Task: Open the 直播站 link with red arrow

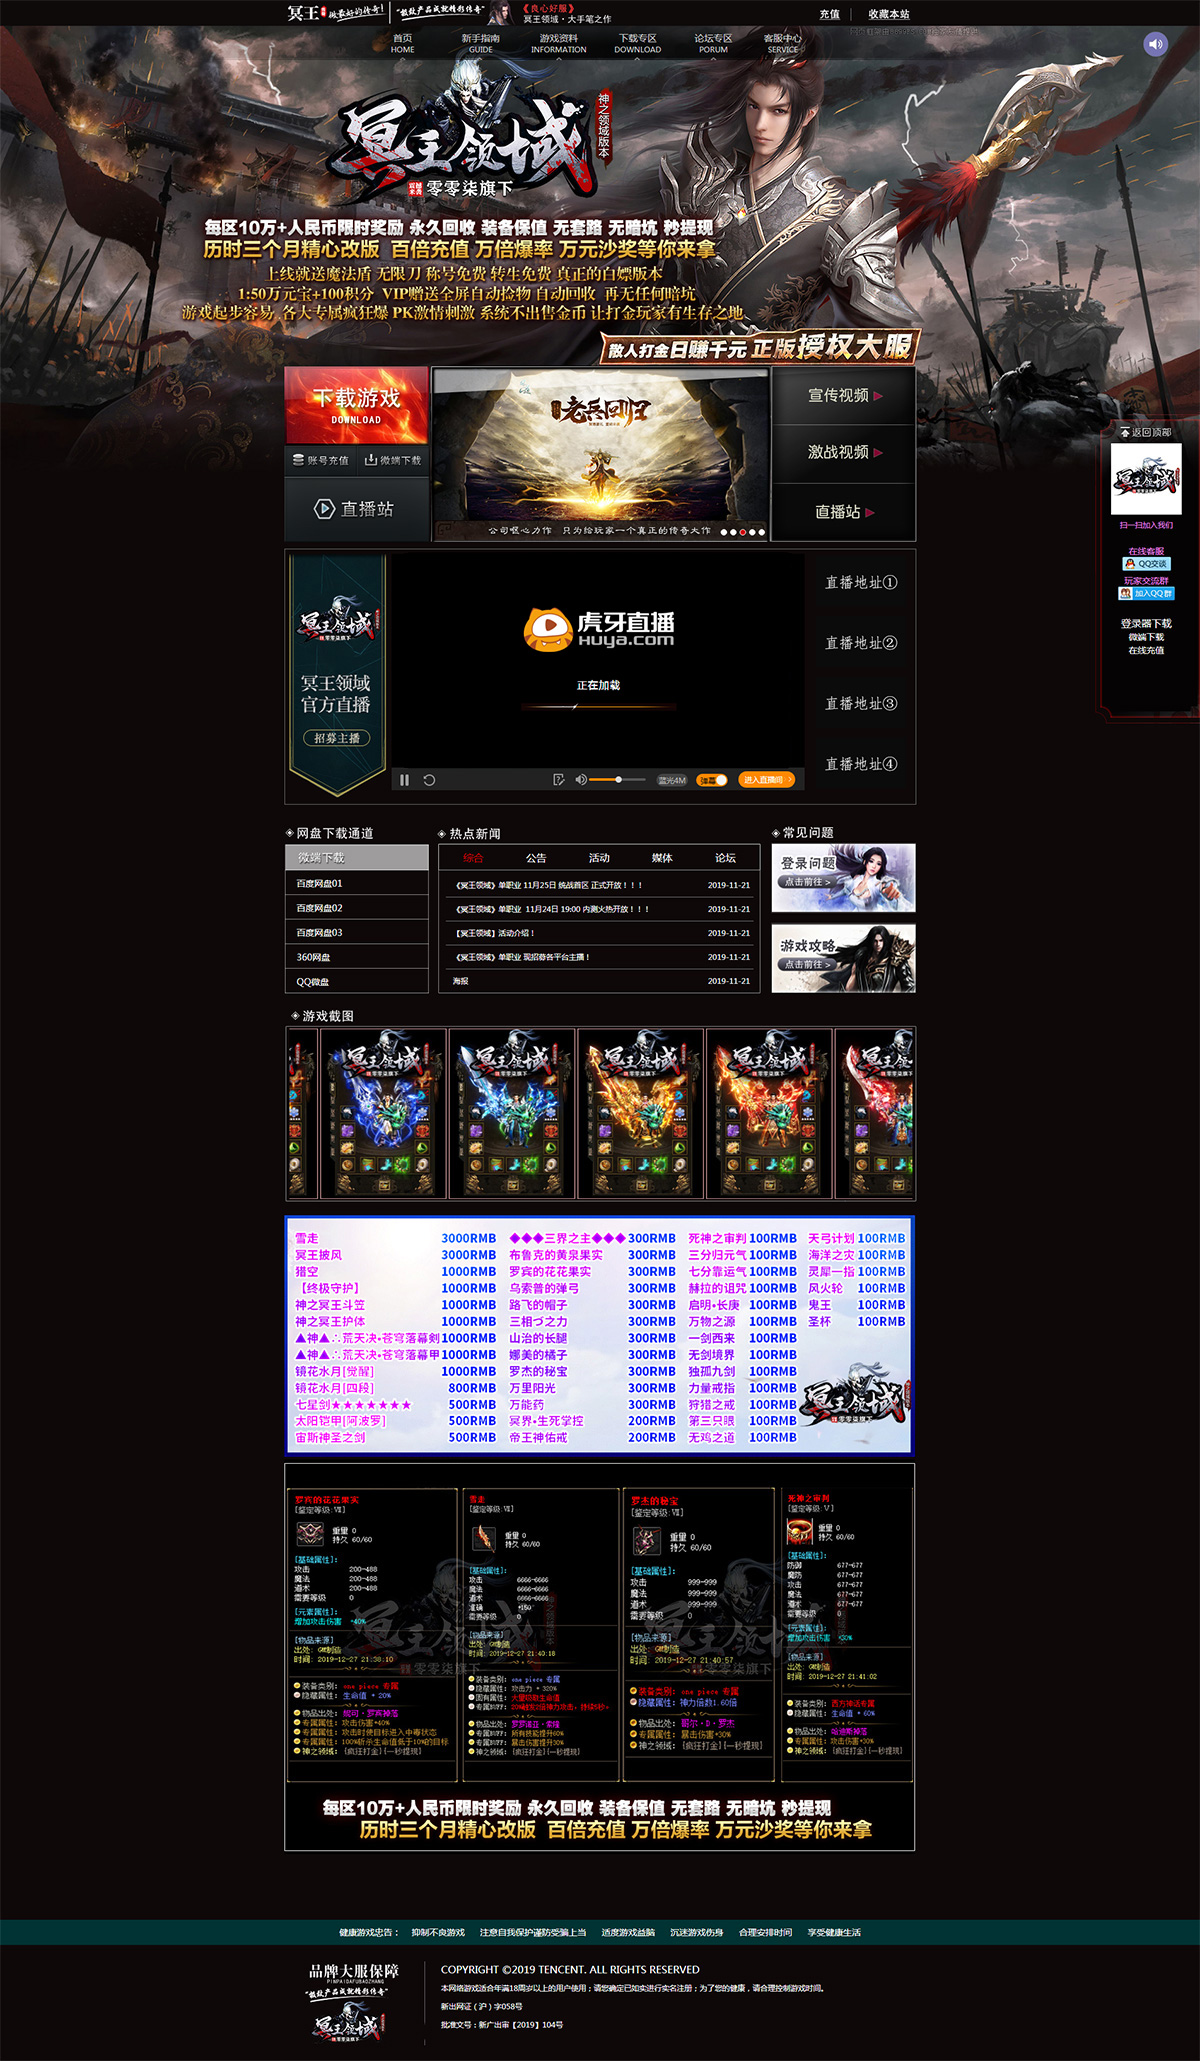Action: (x=844, y=512)
